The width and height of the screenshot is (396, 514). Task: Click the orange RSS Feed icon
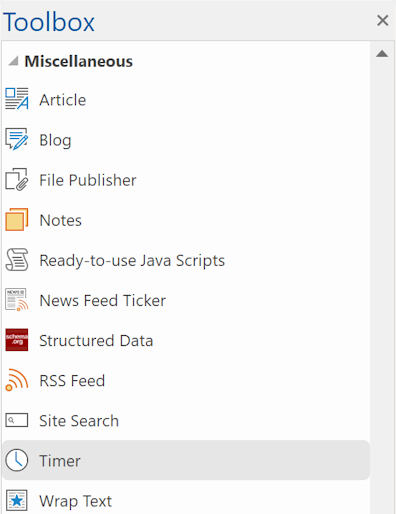point(17,380)
